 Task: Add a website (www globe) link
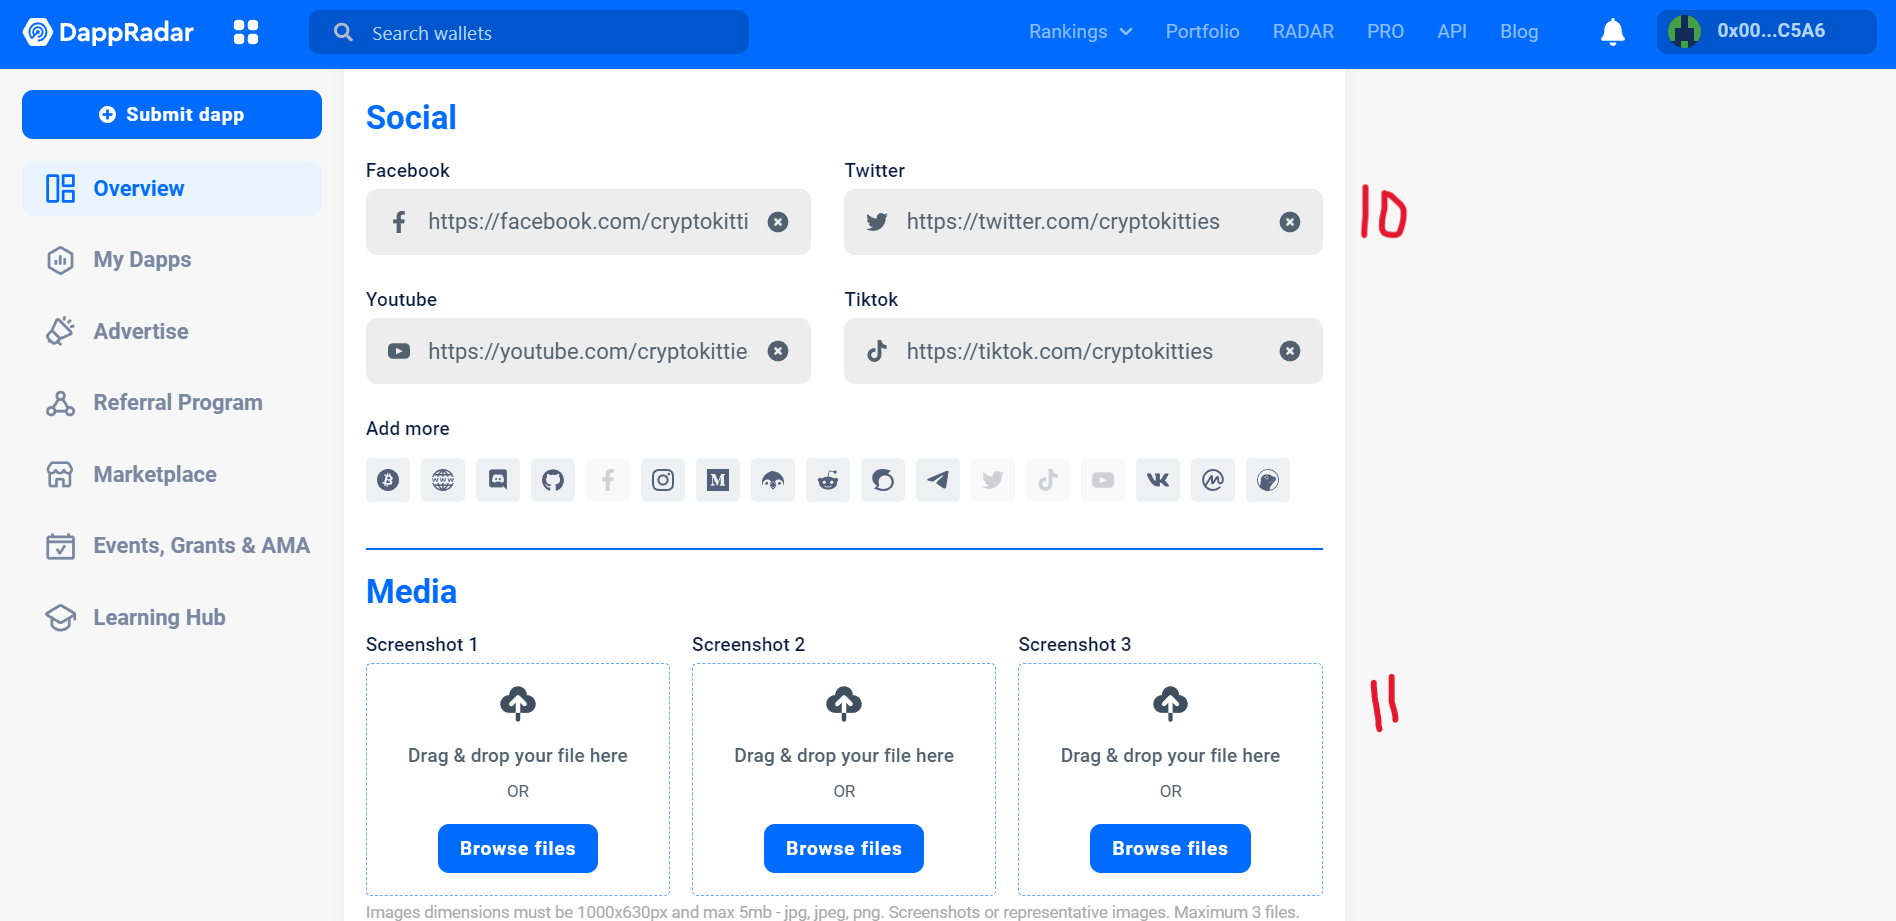pos(443,480)
